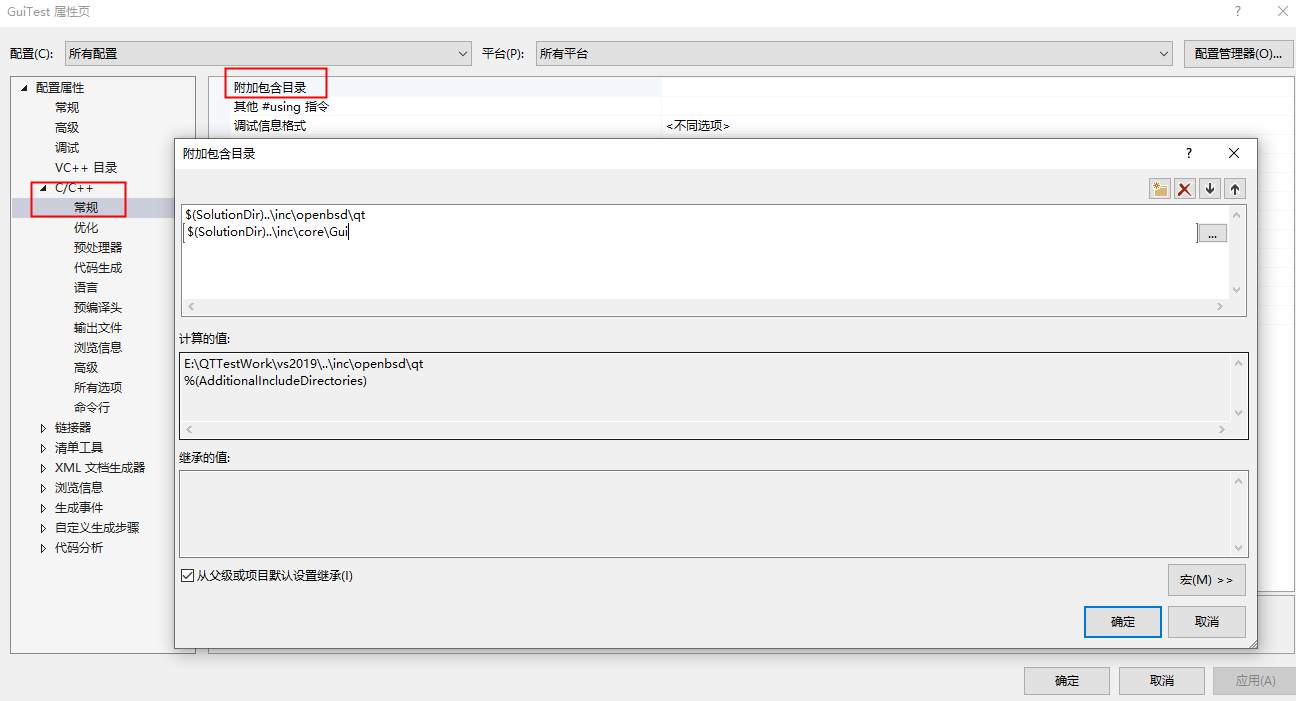
Task: Click the inherited values scrollbar up arrow
Action: [1239, 481]
